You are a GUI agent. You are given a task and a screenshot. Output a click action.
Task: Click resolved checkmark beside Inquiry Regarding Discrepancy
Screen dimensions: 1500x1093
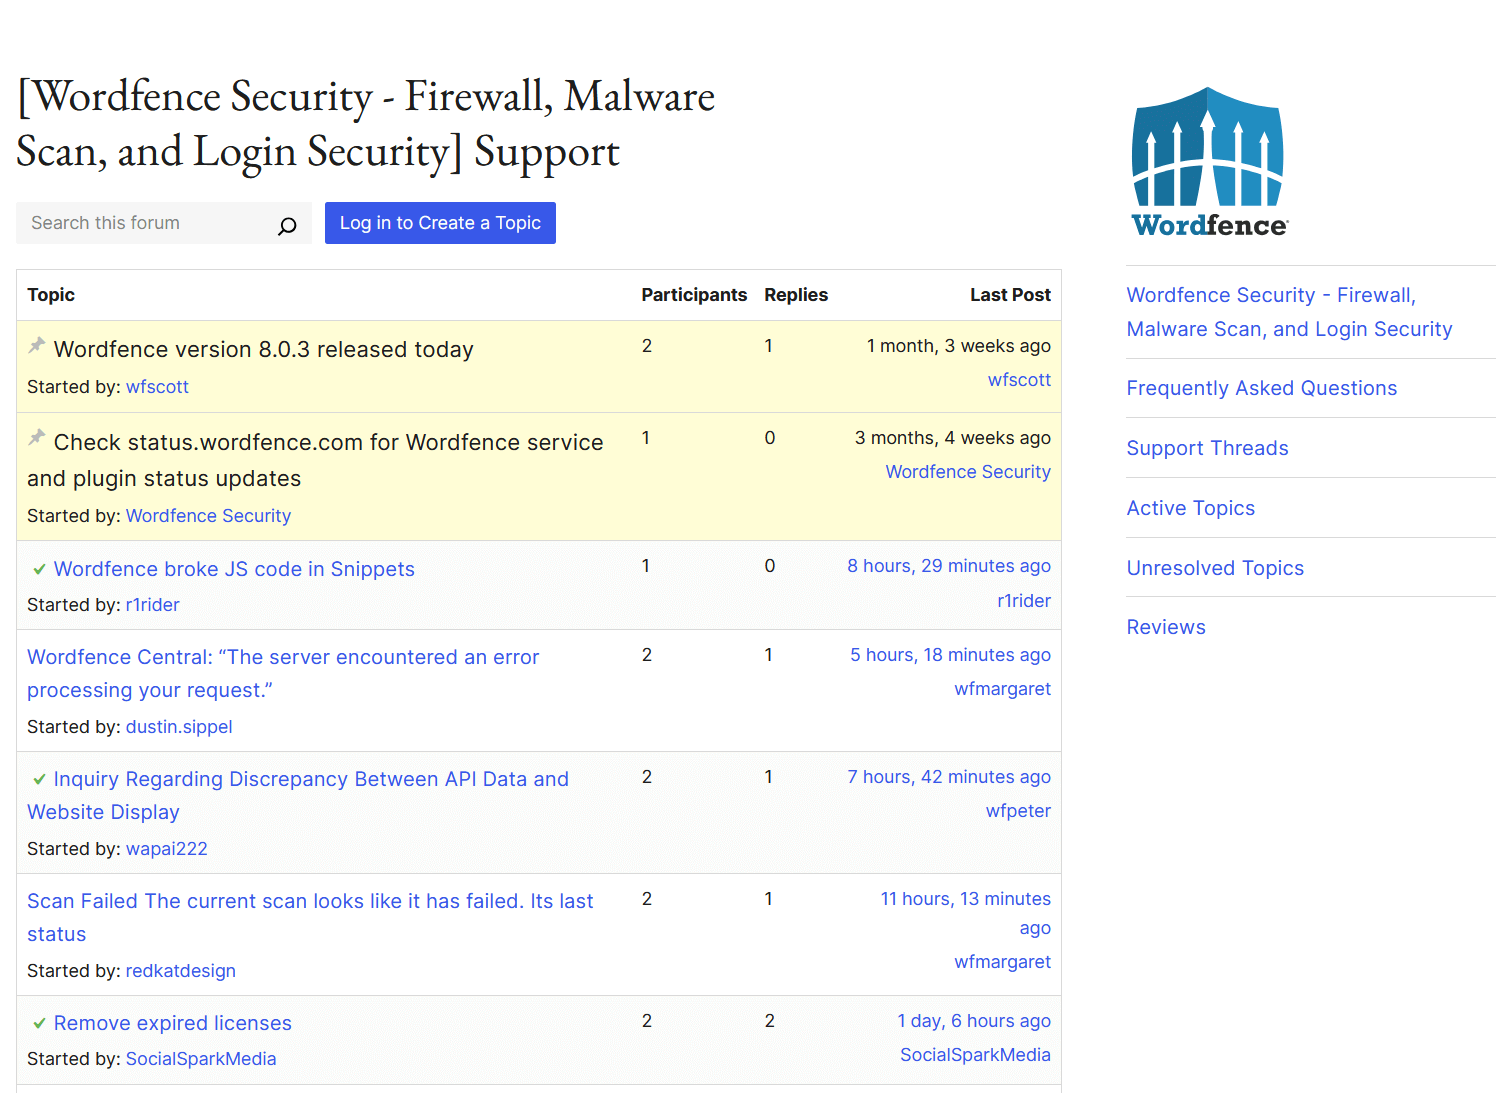point(39,779)
